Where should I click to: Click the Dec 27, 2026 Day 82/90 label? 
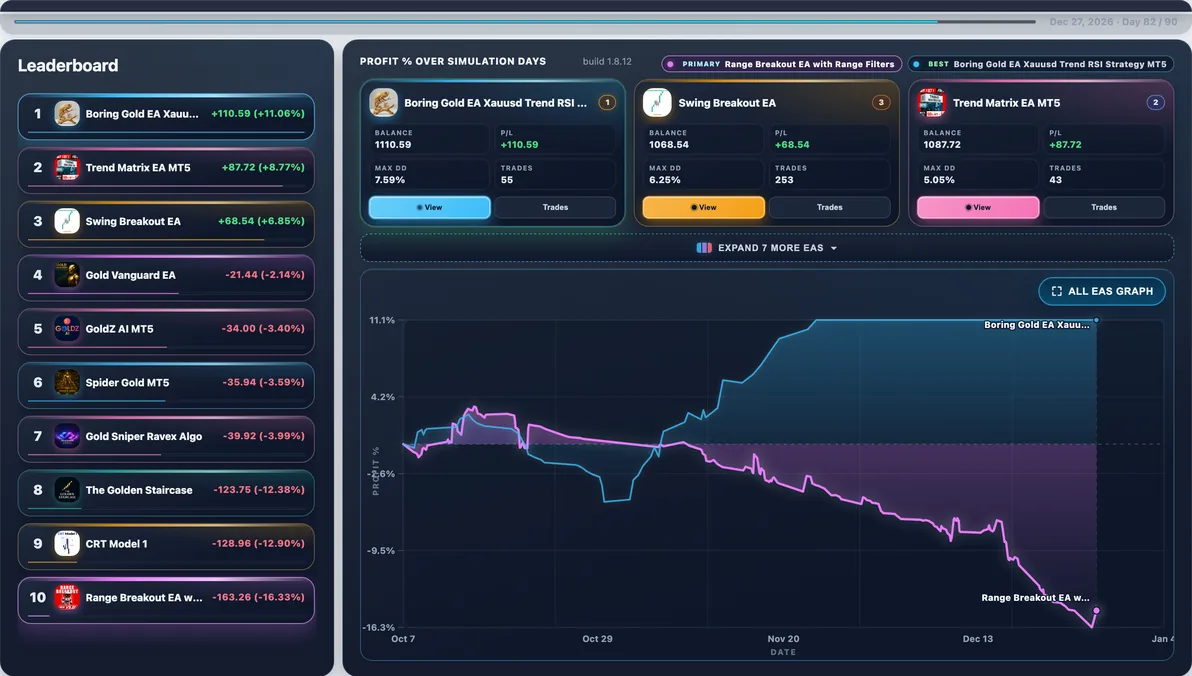pyautogui.click(x=1114, y=22)
